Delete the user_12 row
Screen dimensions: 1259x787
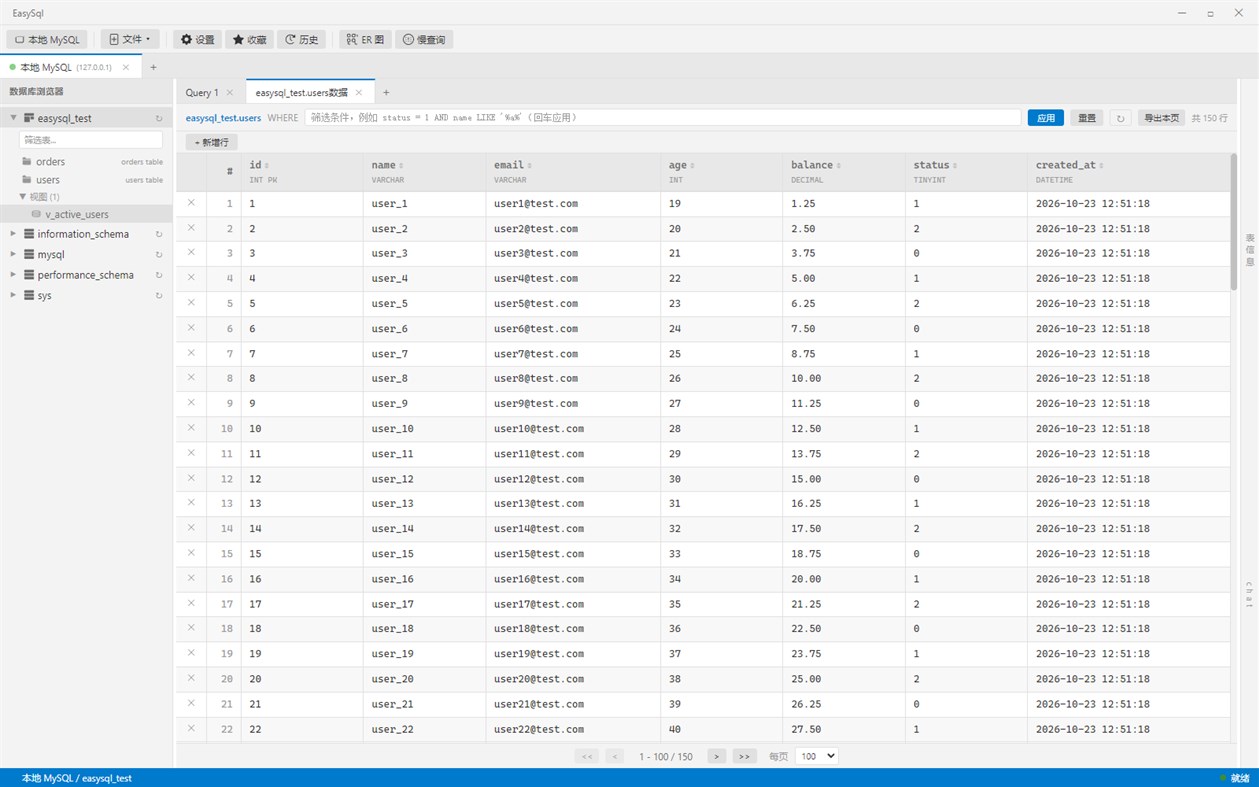191,478
